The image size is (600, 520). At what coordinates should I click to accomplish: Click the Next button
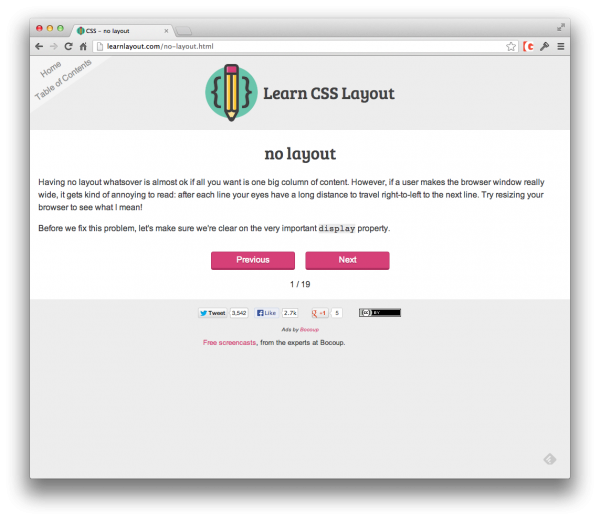coord(347,260)
